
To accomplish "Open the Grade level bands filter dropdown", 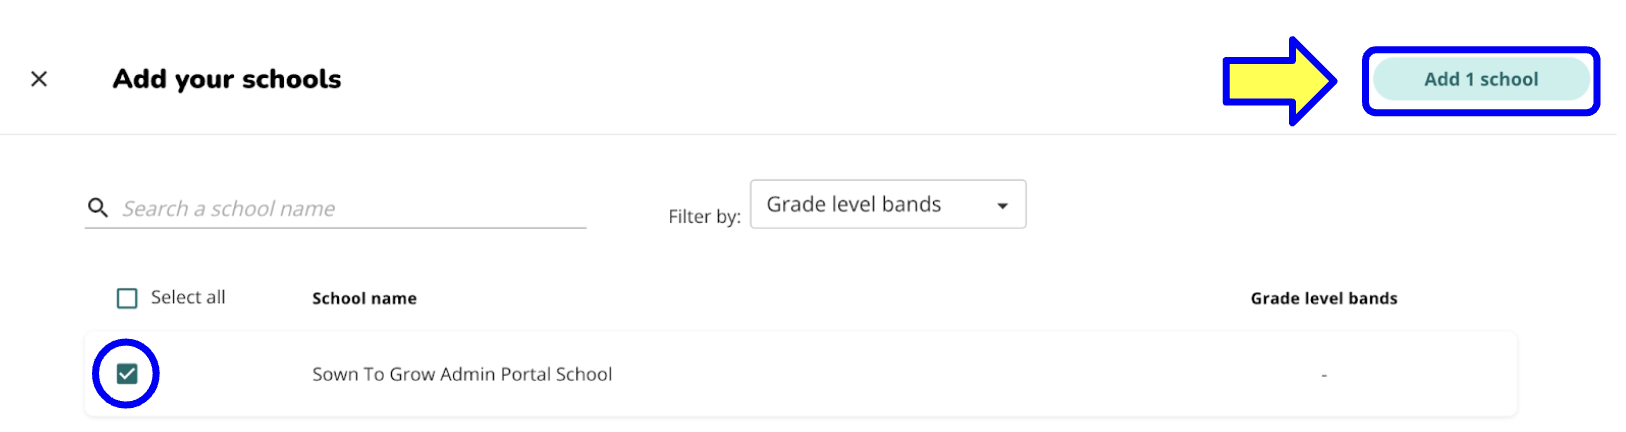I will 888,204.
